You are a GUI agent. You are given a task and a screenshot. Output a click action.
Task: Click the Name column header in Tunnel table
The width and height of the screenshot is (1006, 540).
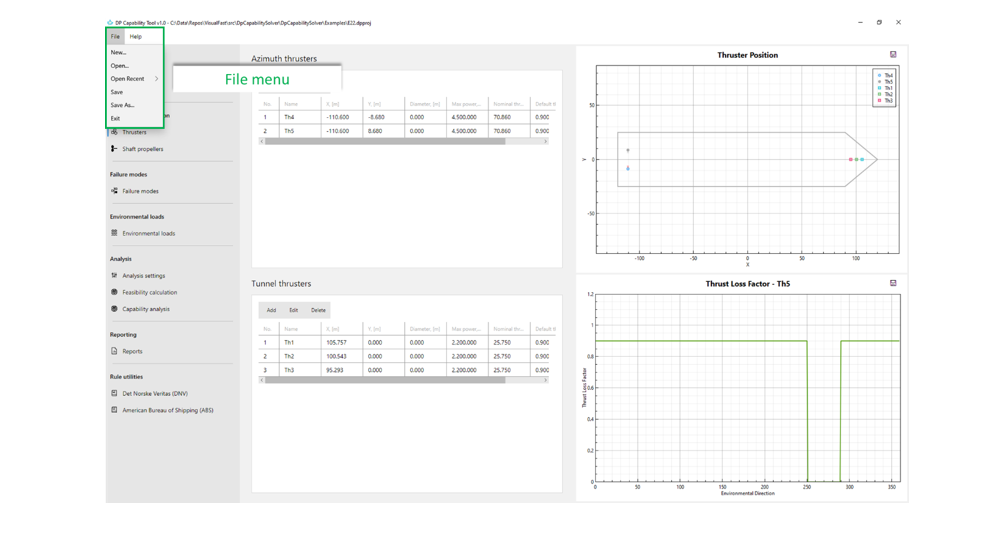click(300, 329)
